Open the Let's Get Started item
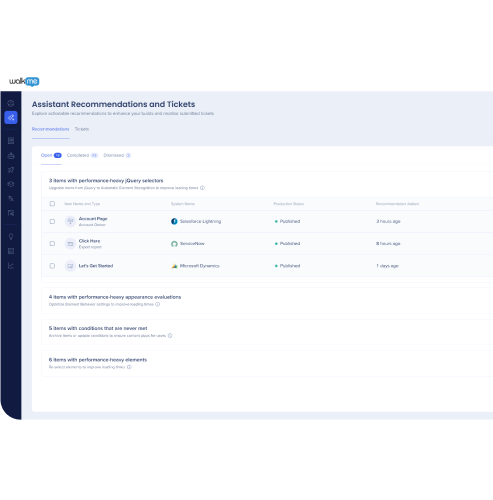This screenshot has height=500, width=493. [96, 266]
